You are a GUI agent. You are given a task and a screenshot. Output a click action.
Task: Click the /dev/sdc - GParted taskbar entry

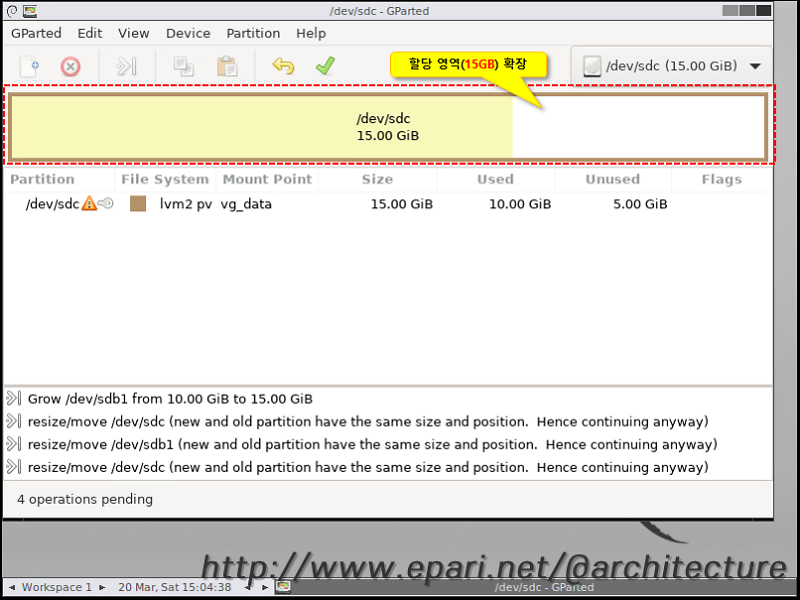click(544, 587)
